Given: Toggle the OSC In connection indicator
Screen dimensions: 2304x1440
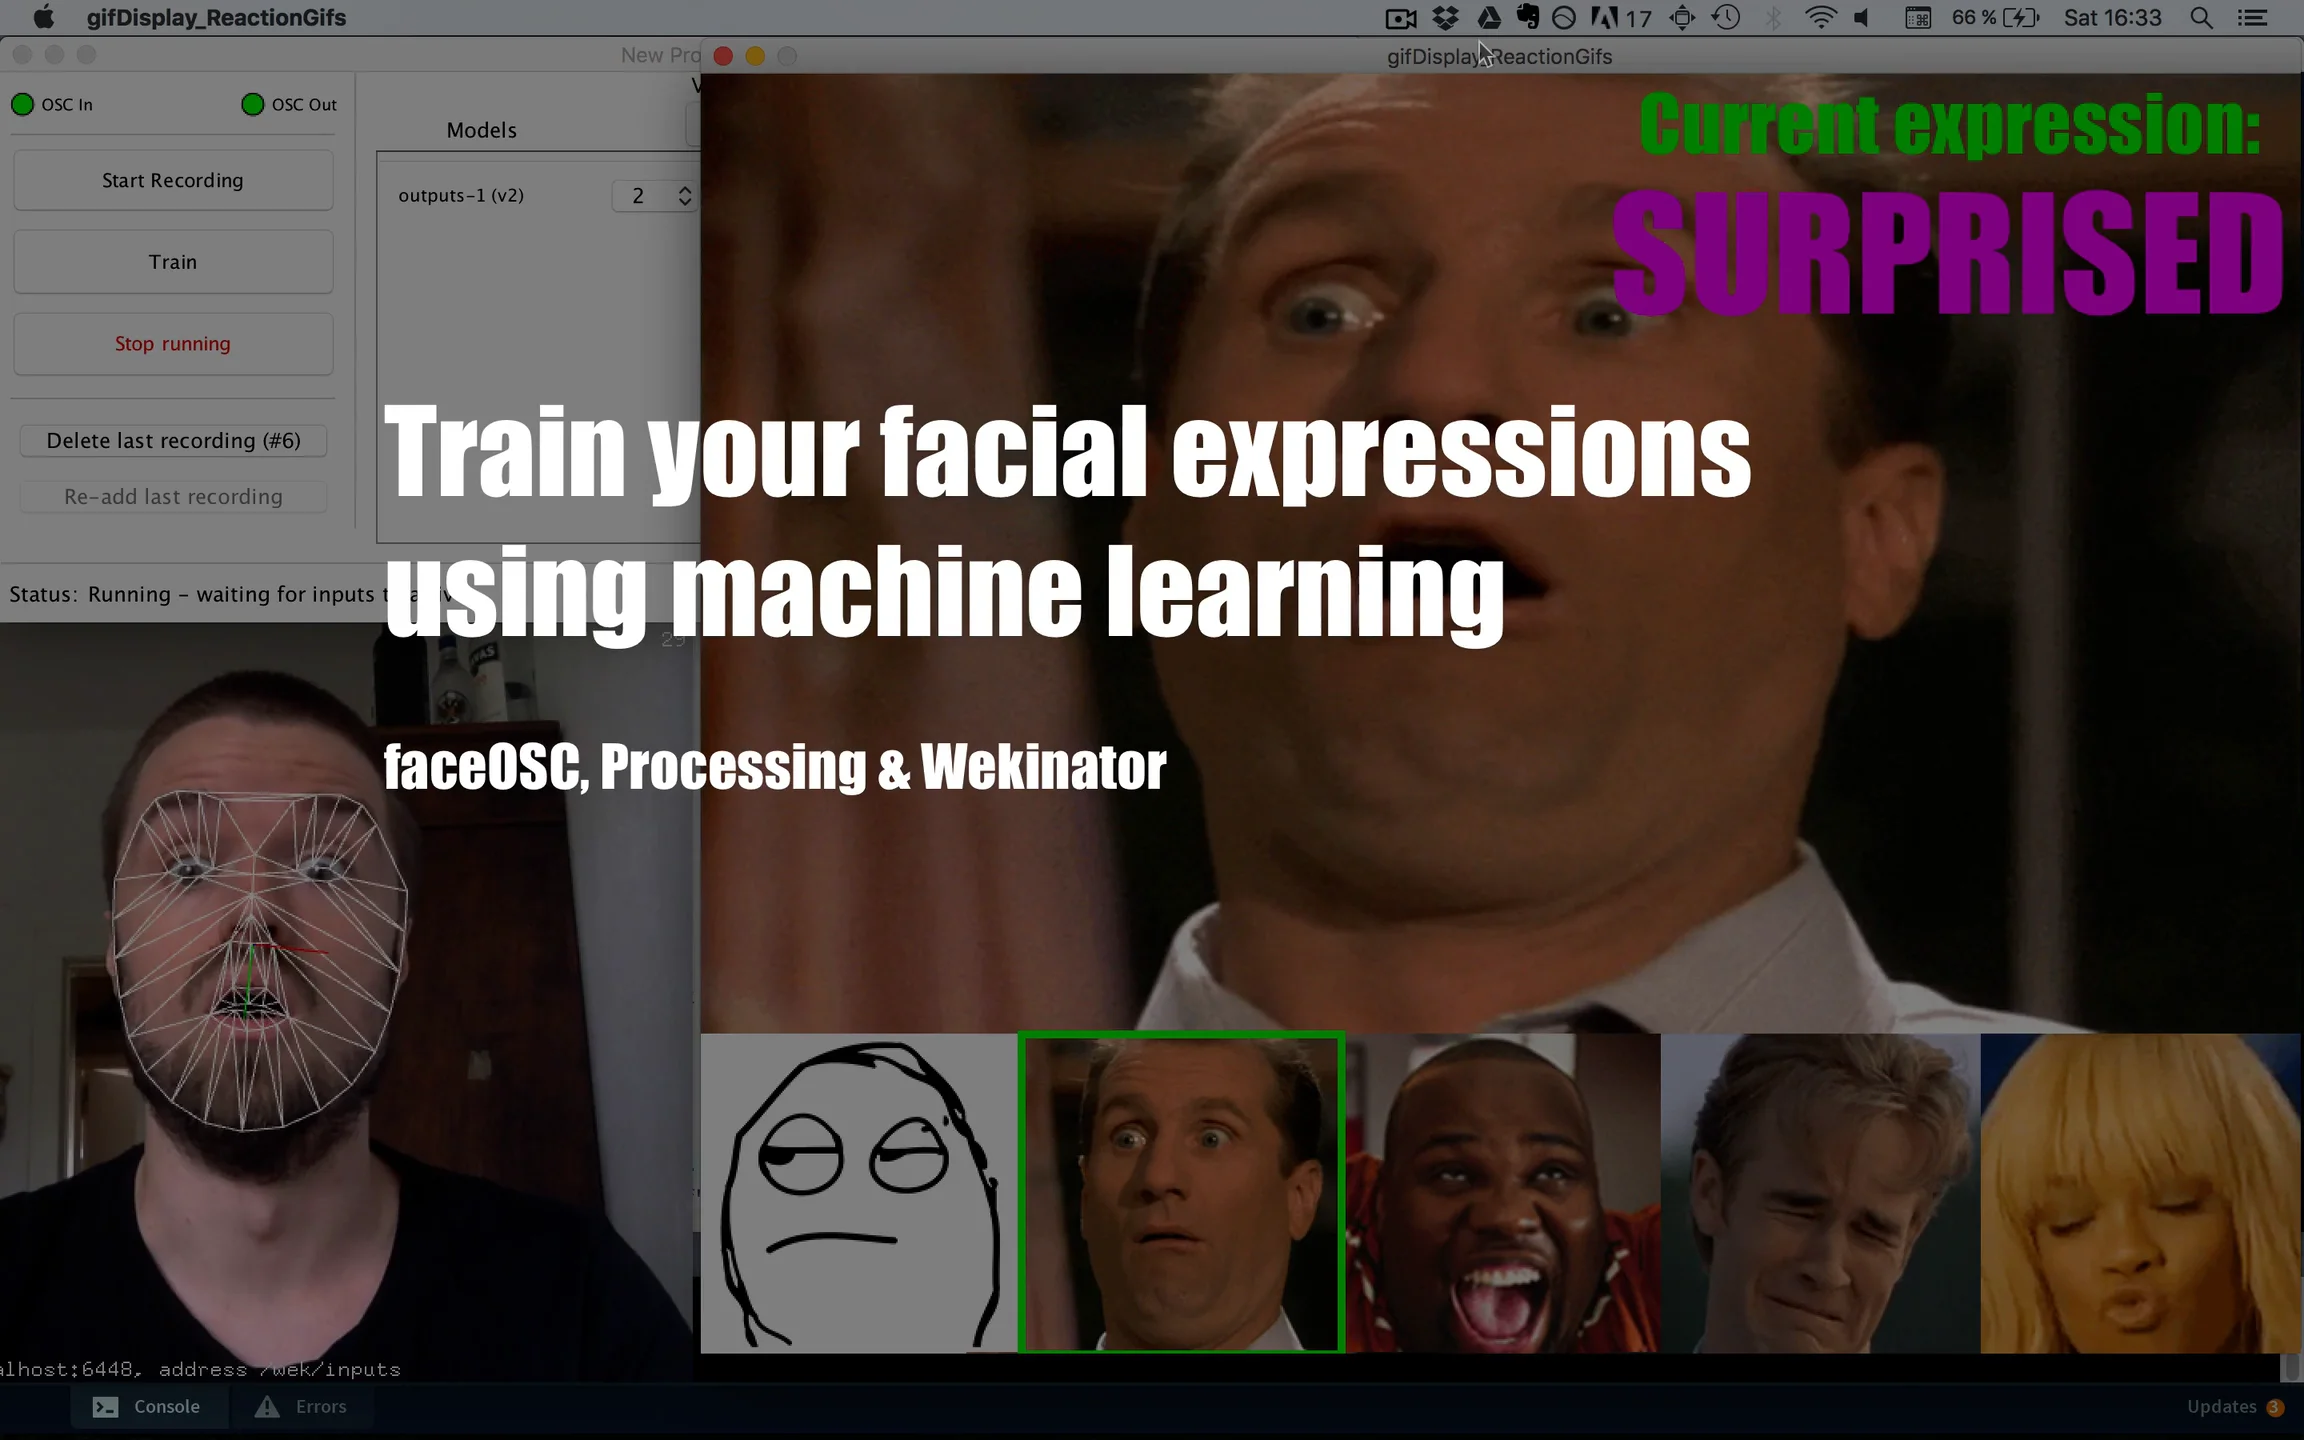Looking at the screenshot, I should click(22, 103).
